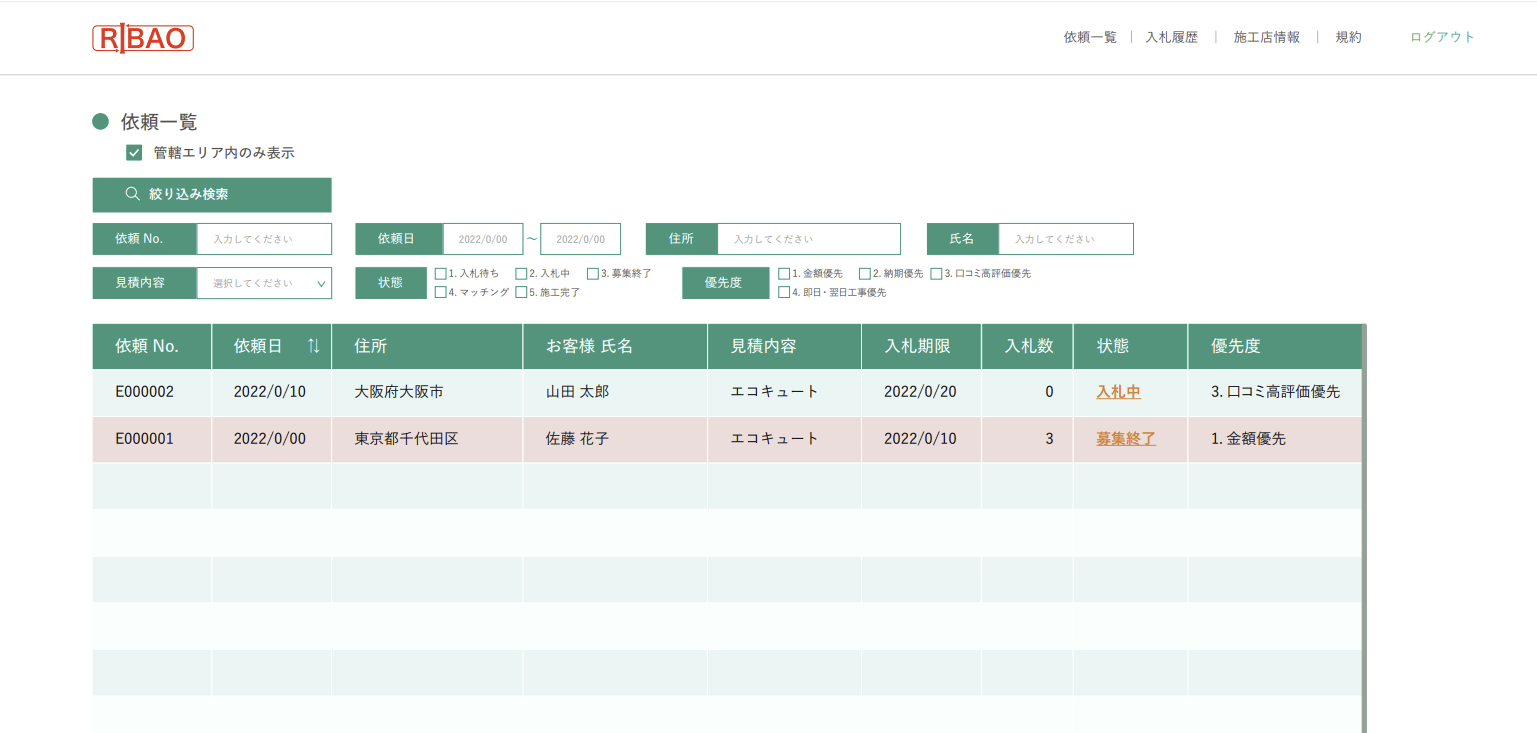
Task: Go to 入札履歴 in top navigation
Action: coord(1171,38)
